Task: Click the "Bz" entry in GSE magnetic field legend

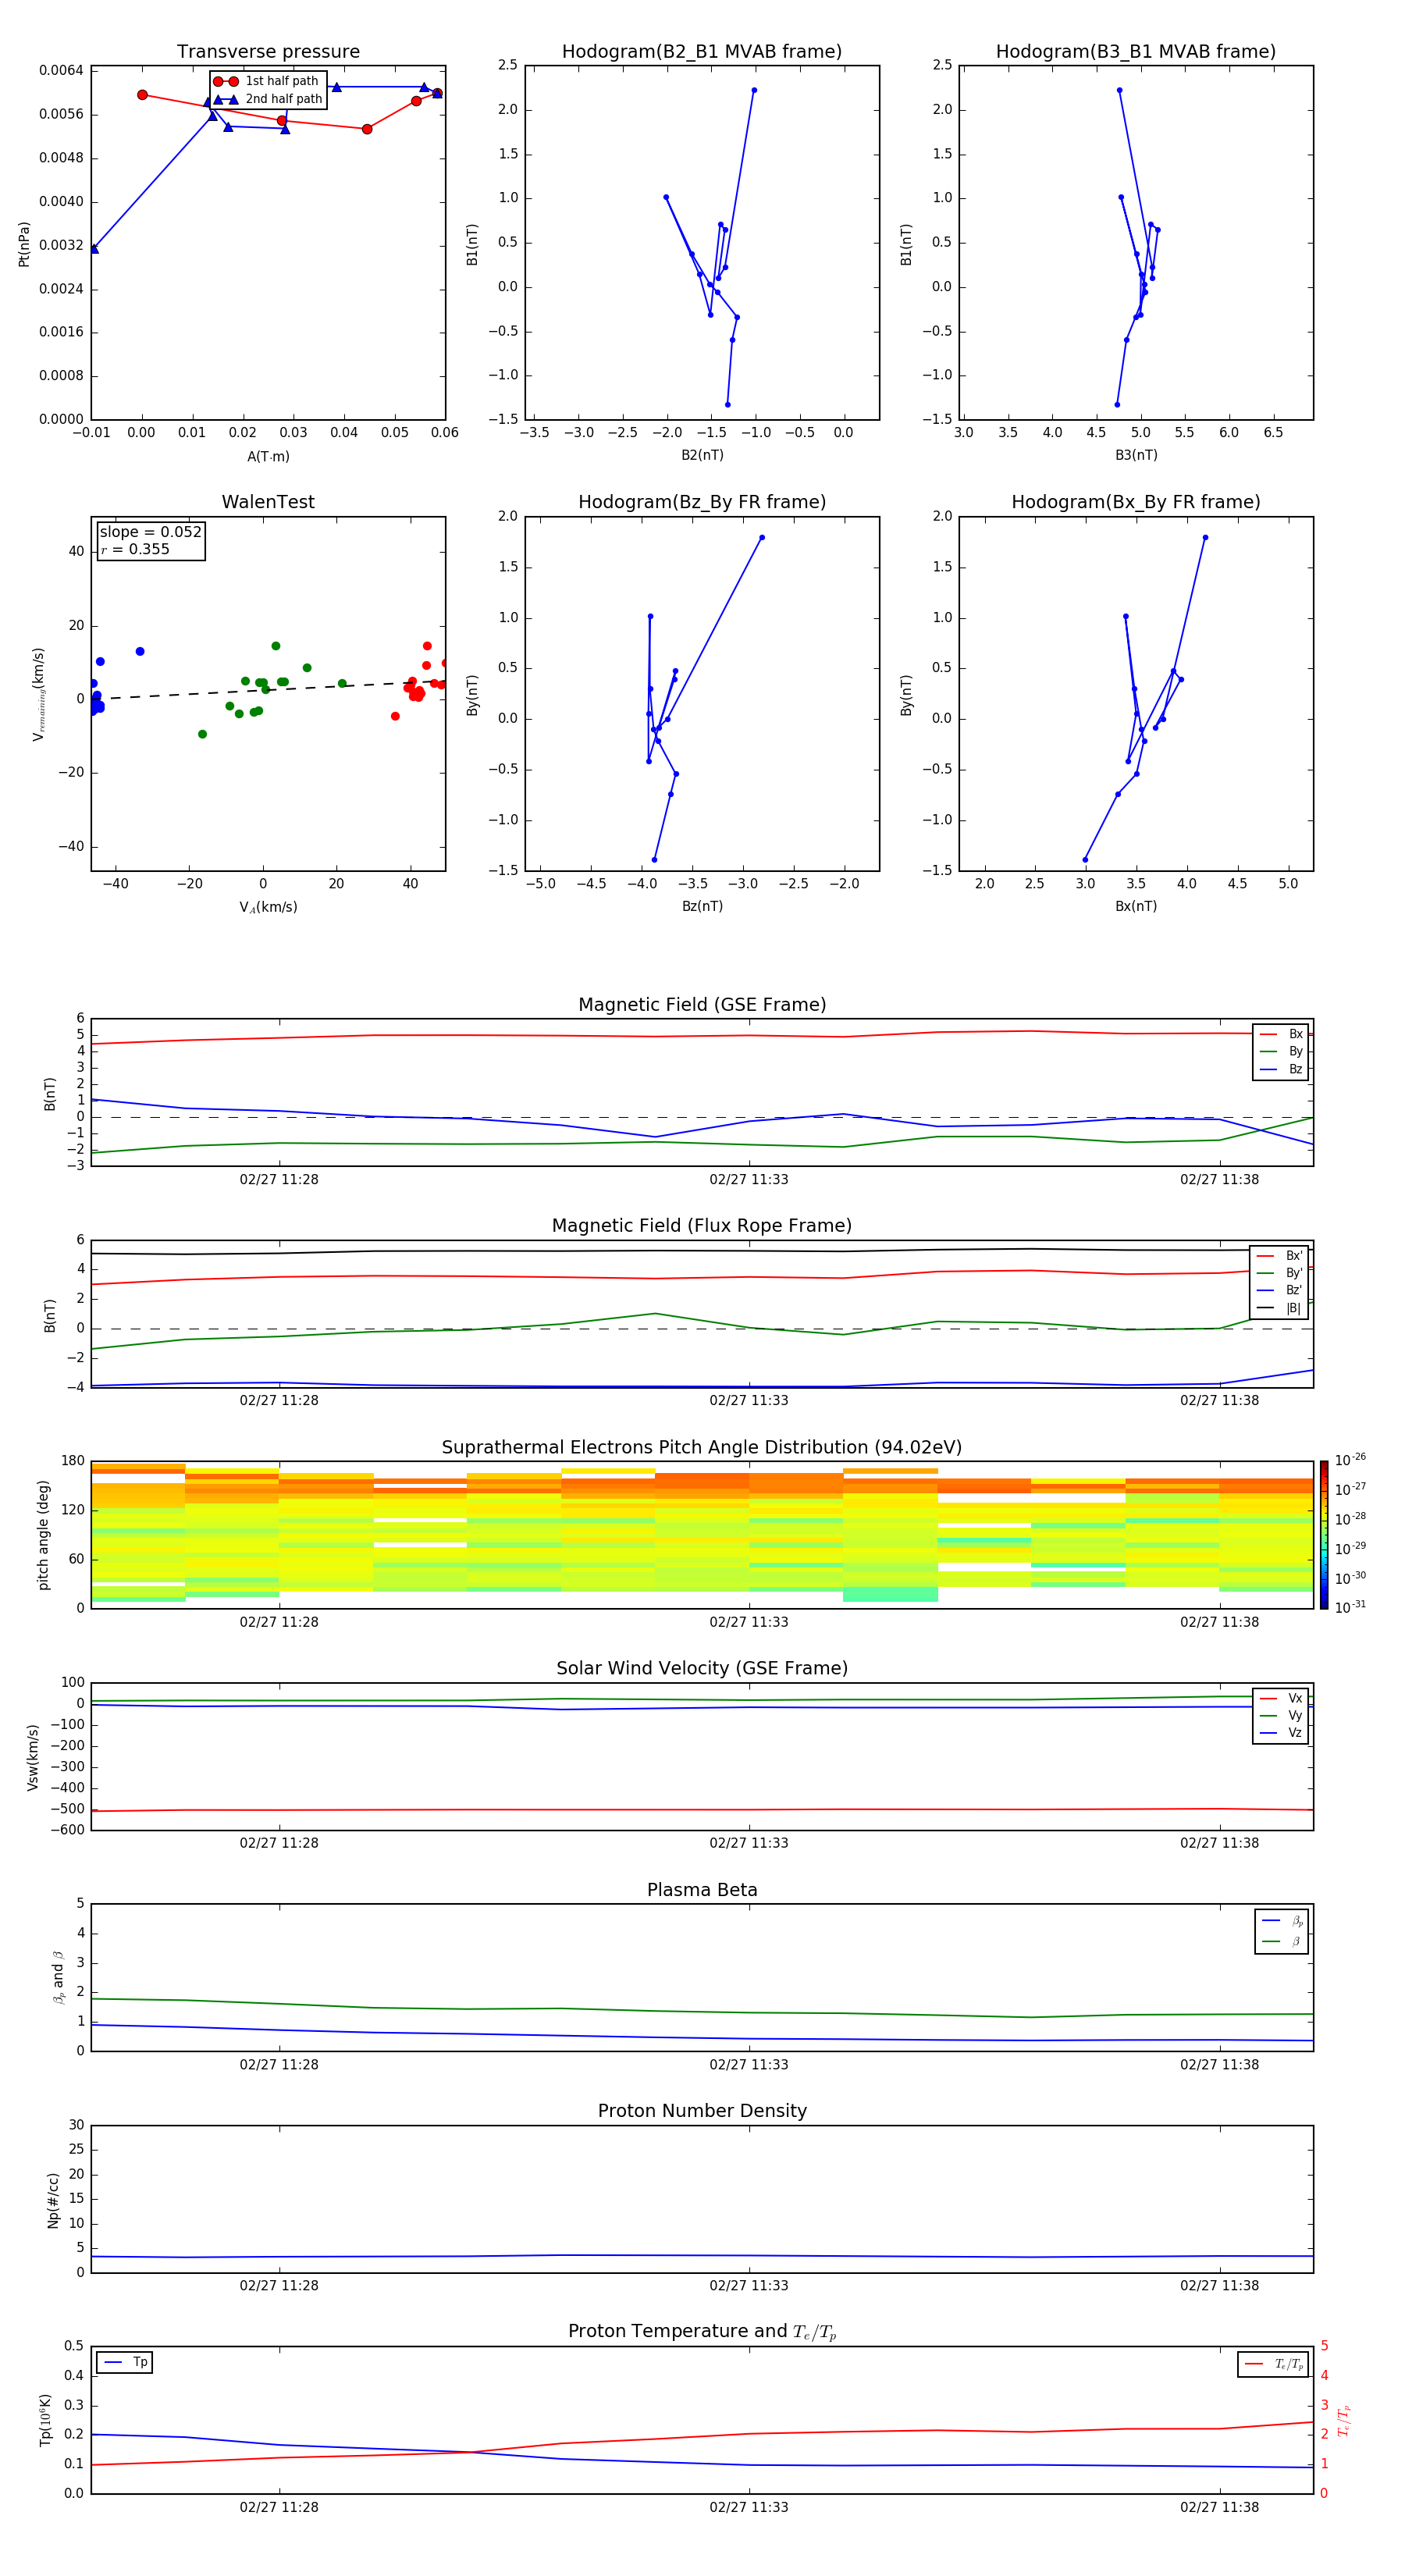Action: (x=1281, y=1069)
